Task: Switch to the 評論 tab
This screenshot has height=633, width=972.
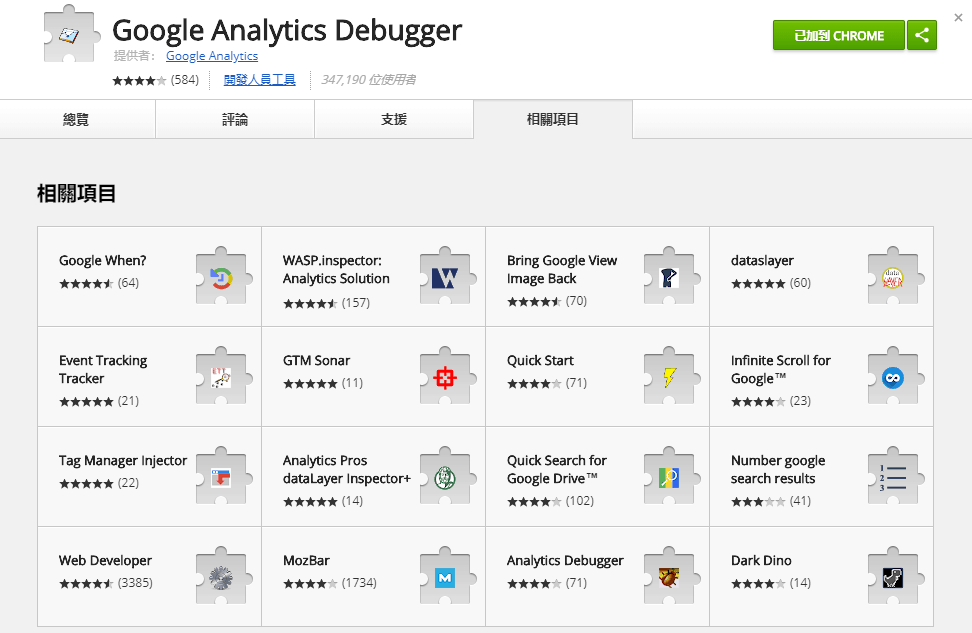Action: click(235, 119)
